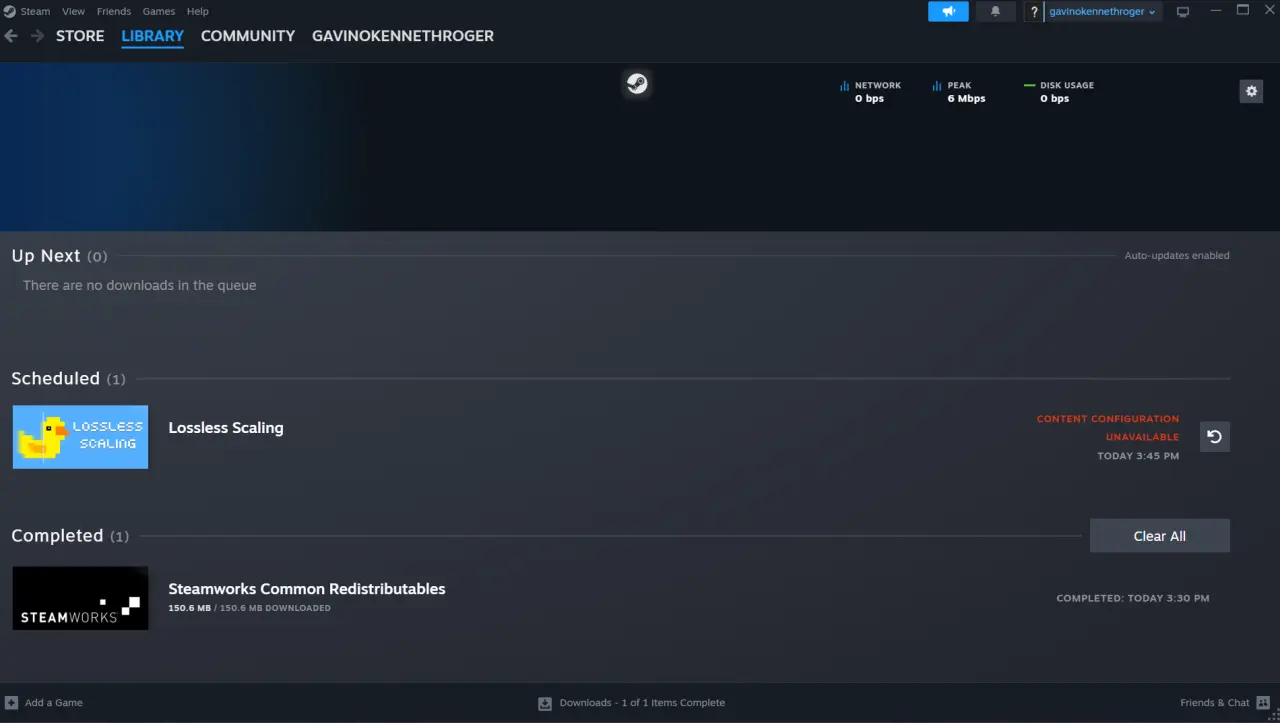Open the Friends menu
This screenshot has height=723, width=1280.
point(114,11)
